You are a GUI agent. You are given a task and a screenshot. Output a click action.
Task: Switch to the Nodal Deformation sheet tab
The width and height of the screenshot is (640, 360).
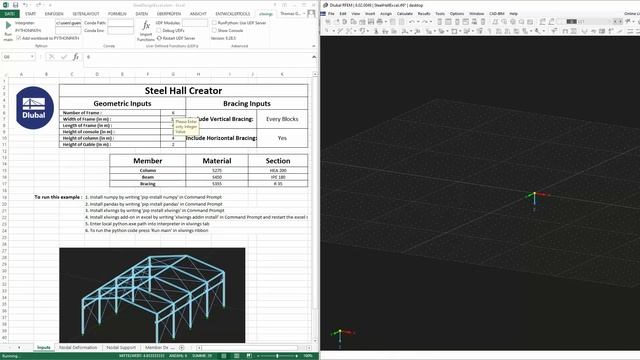click(78, 347)
